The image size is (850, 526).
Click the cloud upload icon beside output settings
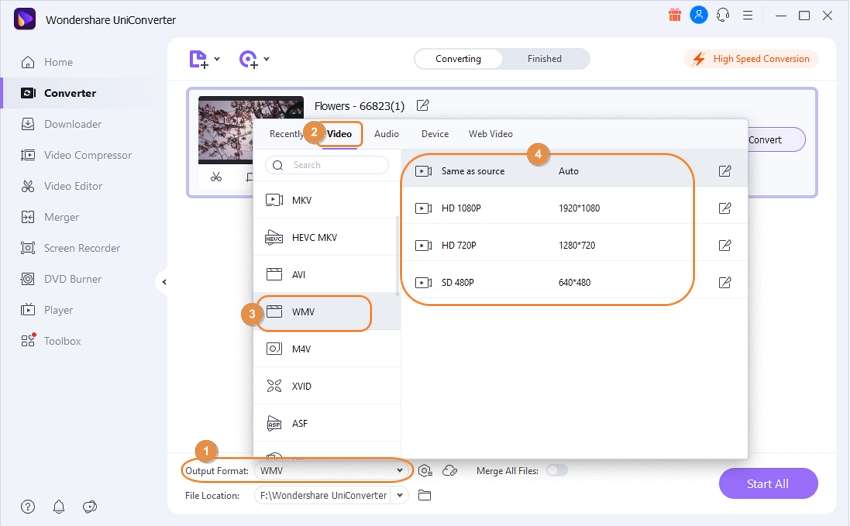450,471
